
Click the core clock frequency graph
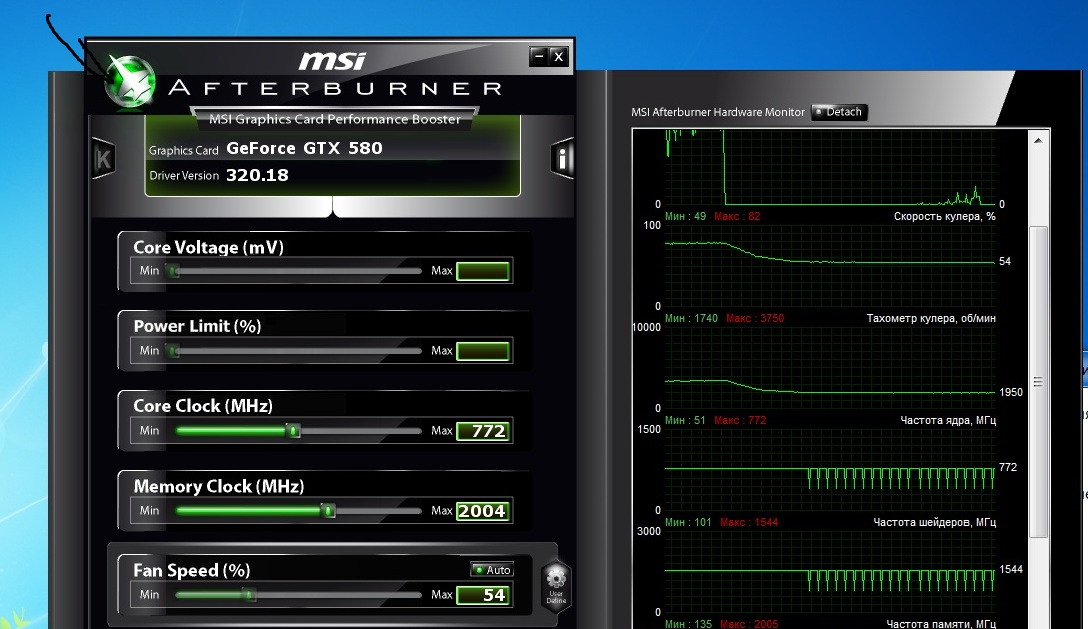pos(830,470)
